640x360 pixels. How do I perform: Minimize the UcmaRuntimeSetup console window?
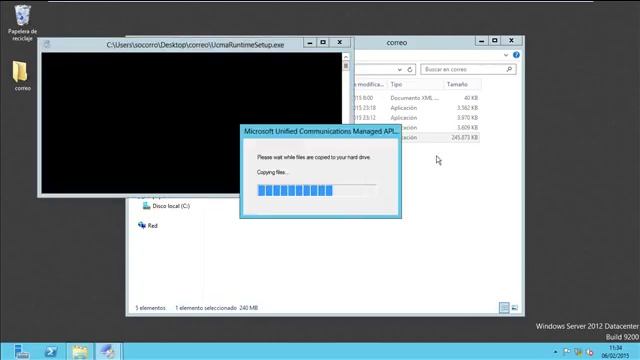click(310, 42)
